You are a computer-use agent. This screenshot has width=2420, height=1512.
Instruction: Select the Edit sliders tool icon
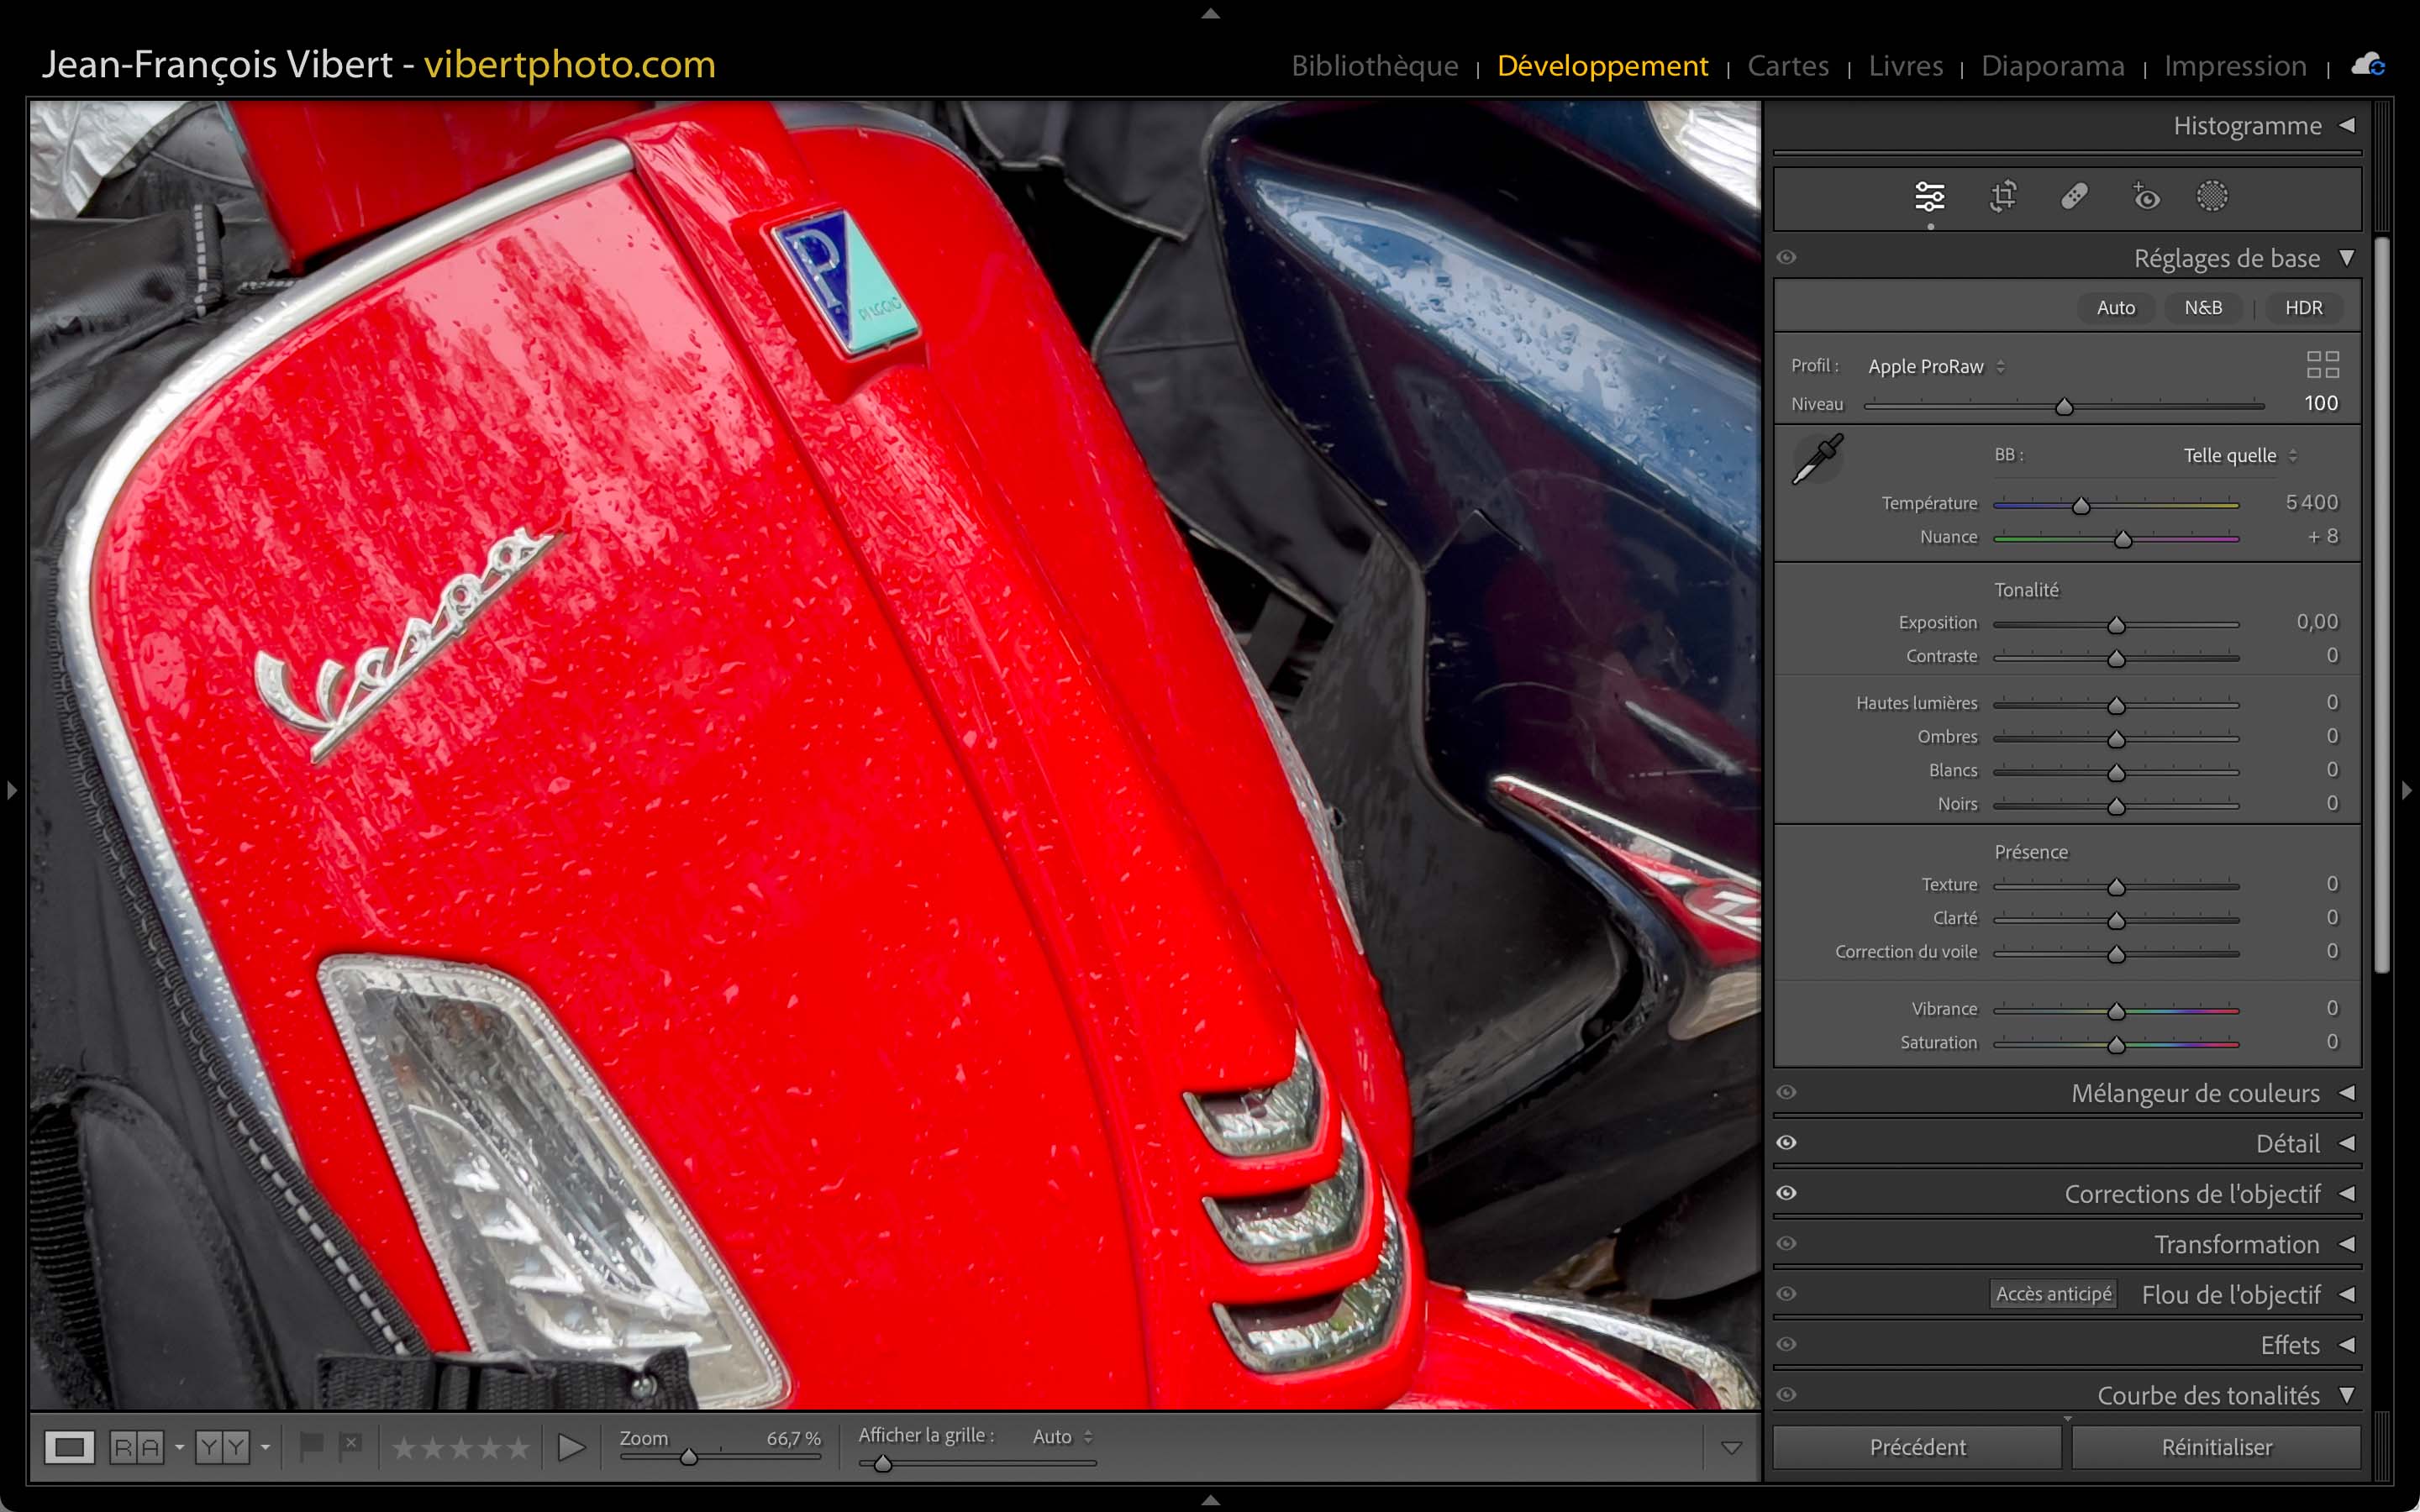1929,197
